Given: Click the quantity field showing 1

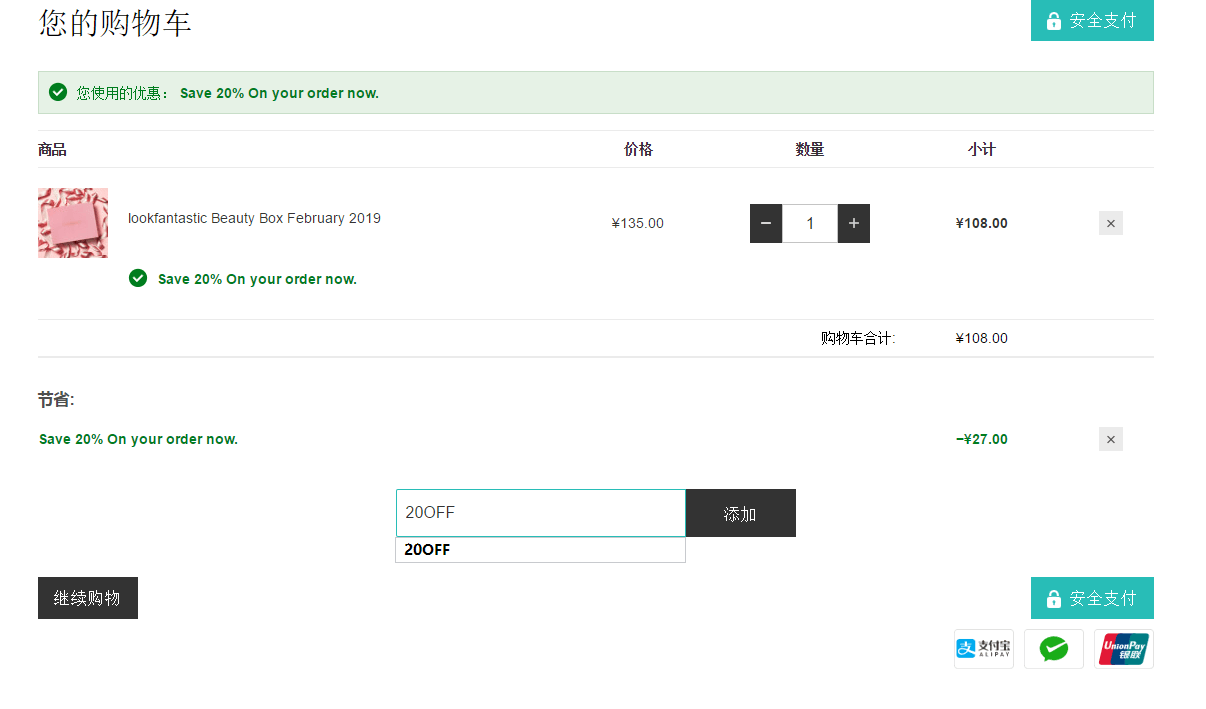Looking at the screenshot, I should click(810, 223).
